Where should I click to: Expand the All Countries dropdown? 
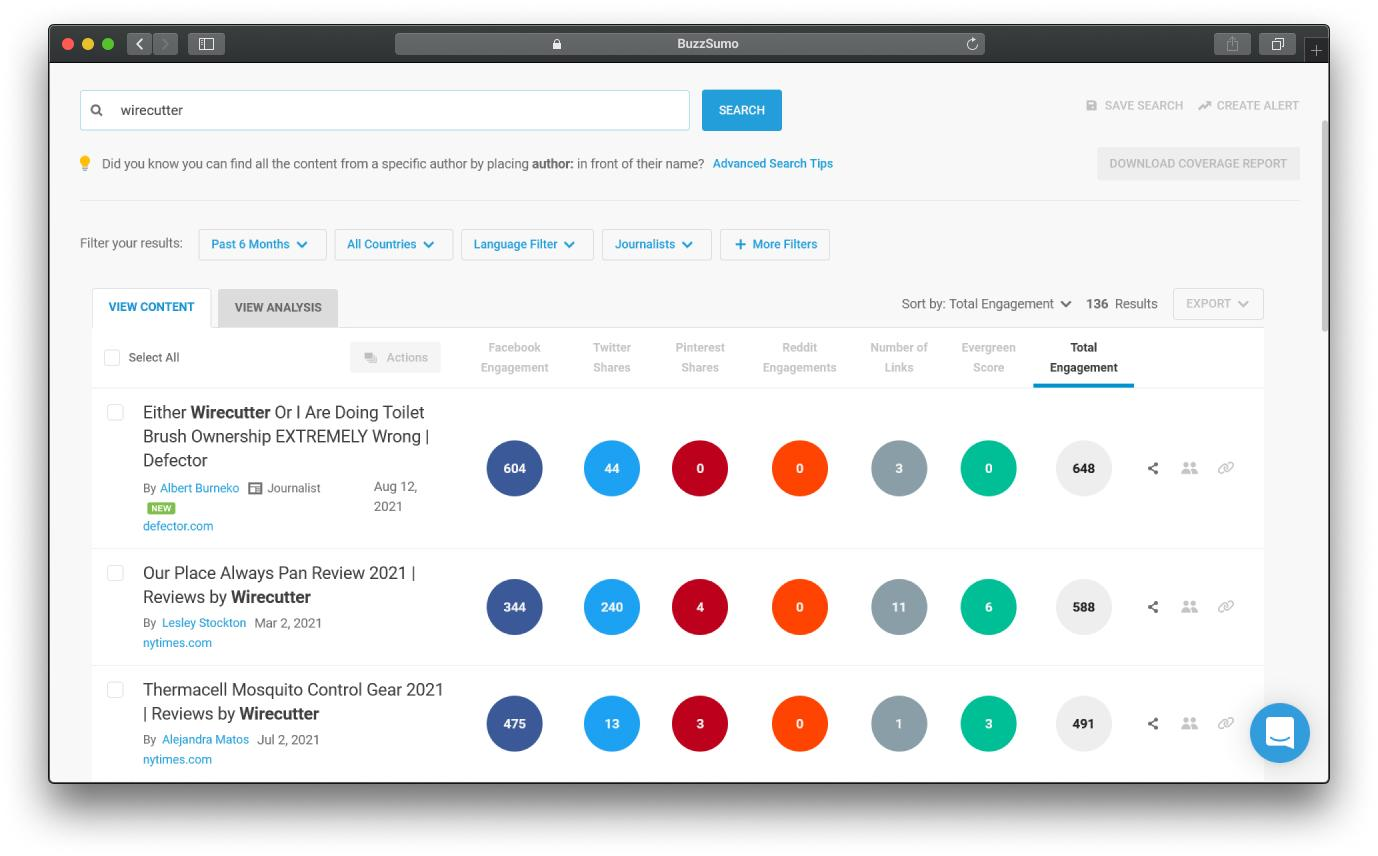[393, 244]
